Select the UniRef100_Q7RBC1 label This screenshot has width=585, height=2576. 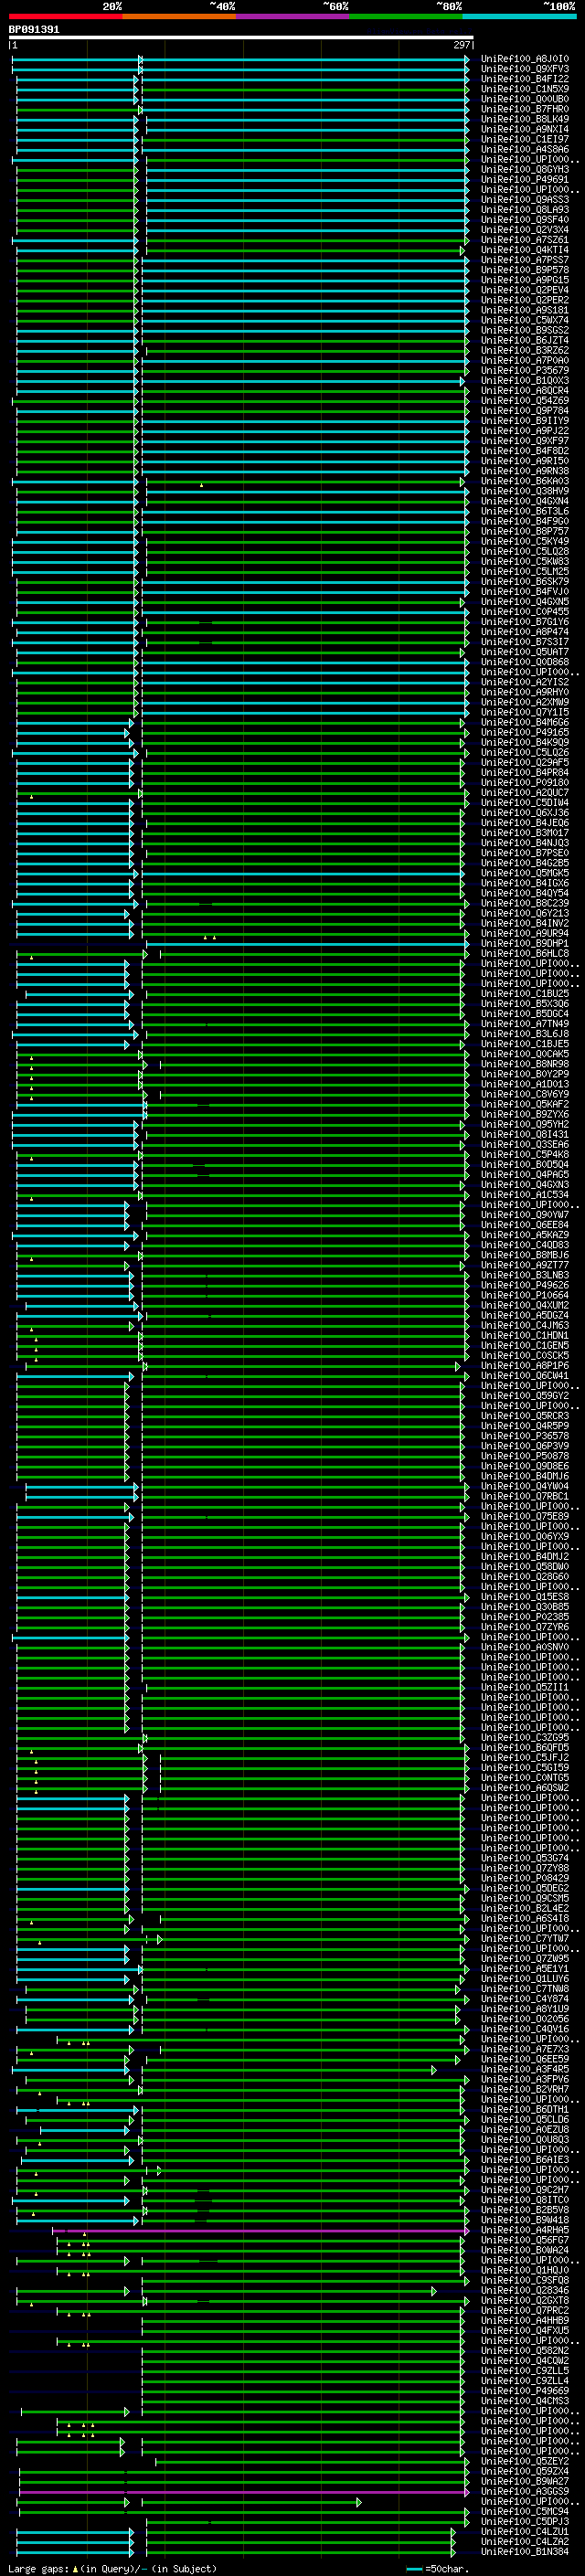point(524,1496)
